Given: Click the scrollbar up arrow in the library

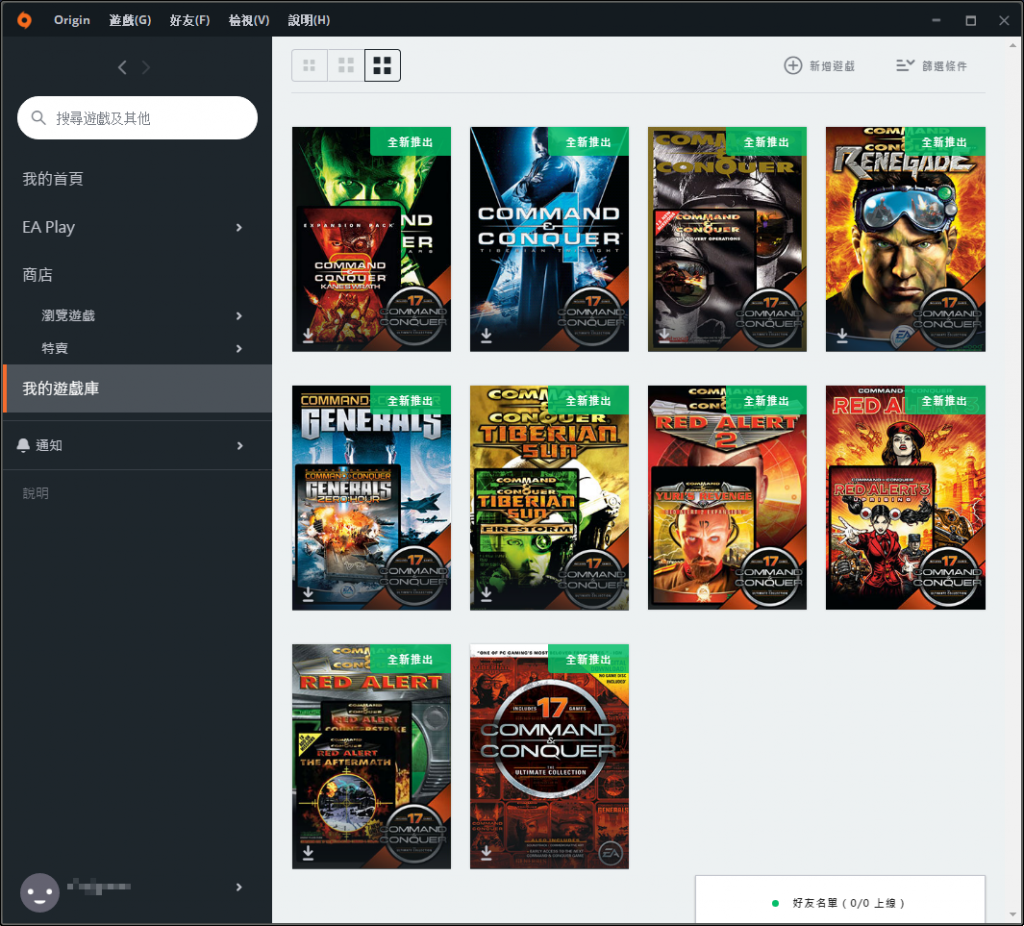Looking at the screenshot, I should (1013, 46).
